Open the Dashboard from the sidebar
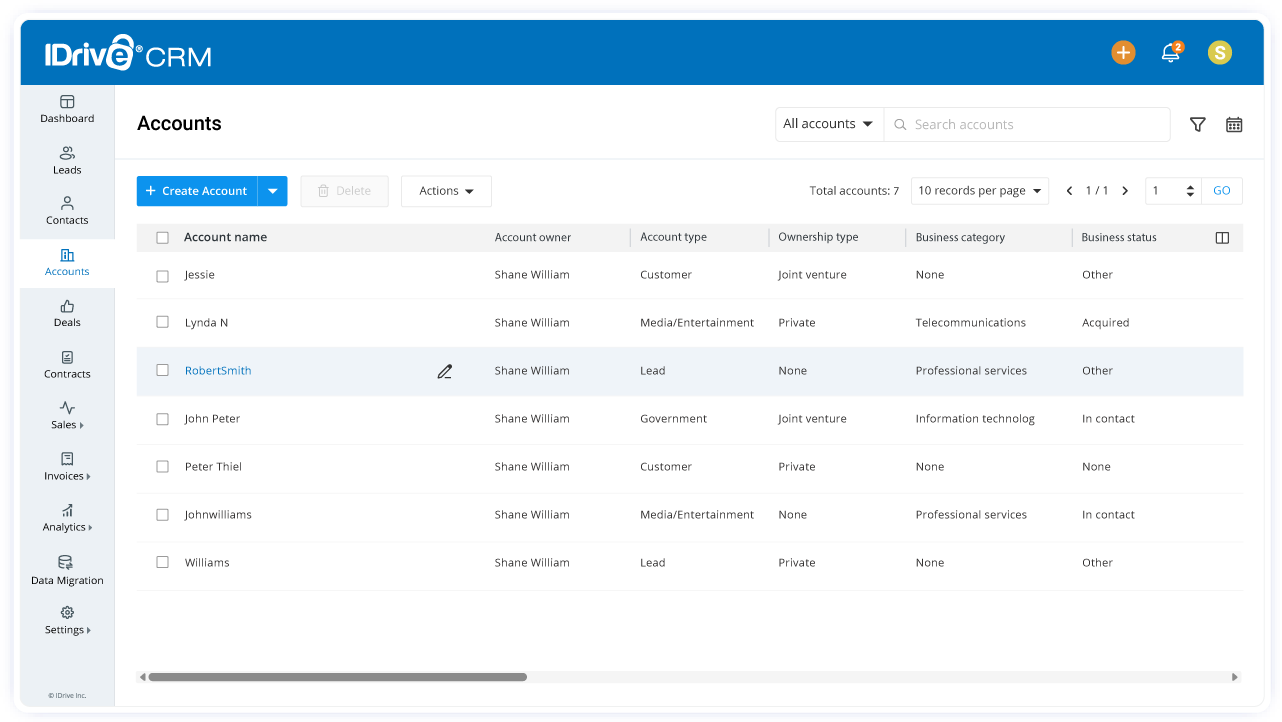Image resolution: width=1282 pixels, height=722 pixels. 66,109
